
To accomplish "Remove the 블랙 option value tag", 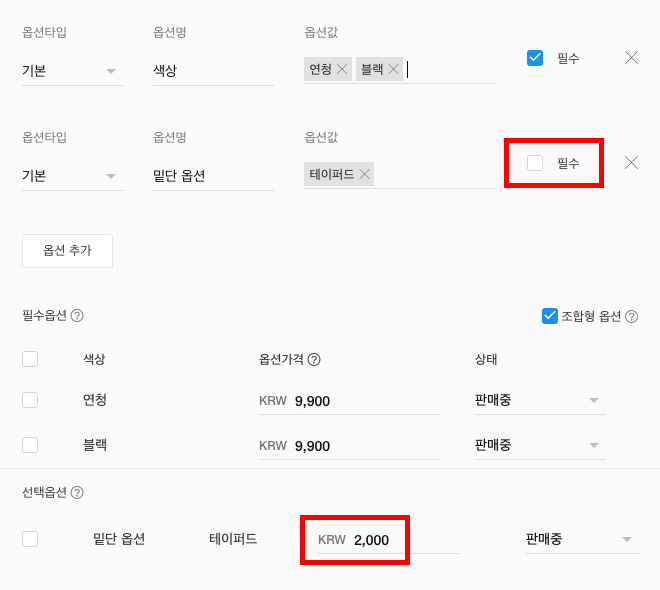I will point(394,69).
